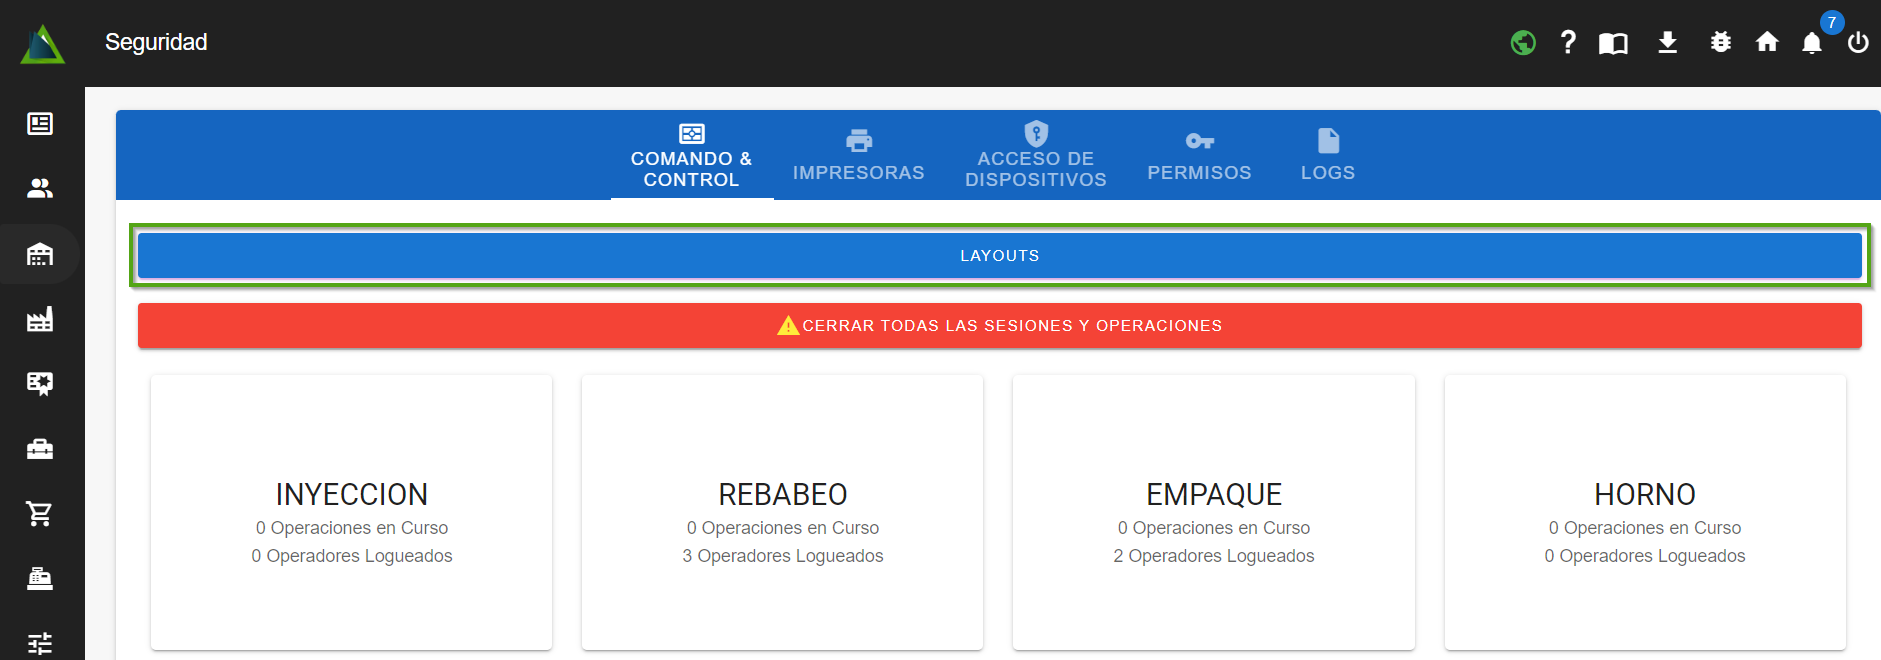
Task: Click the globe language icon
Action: point(1523,43)
